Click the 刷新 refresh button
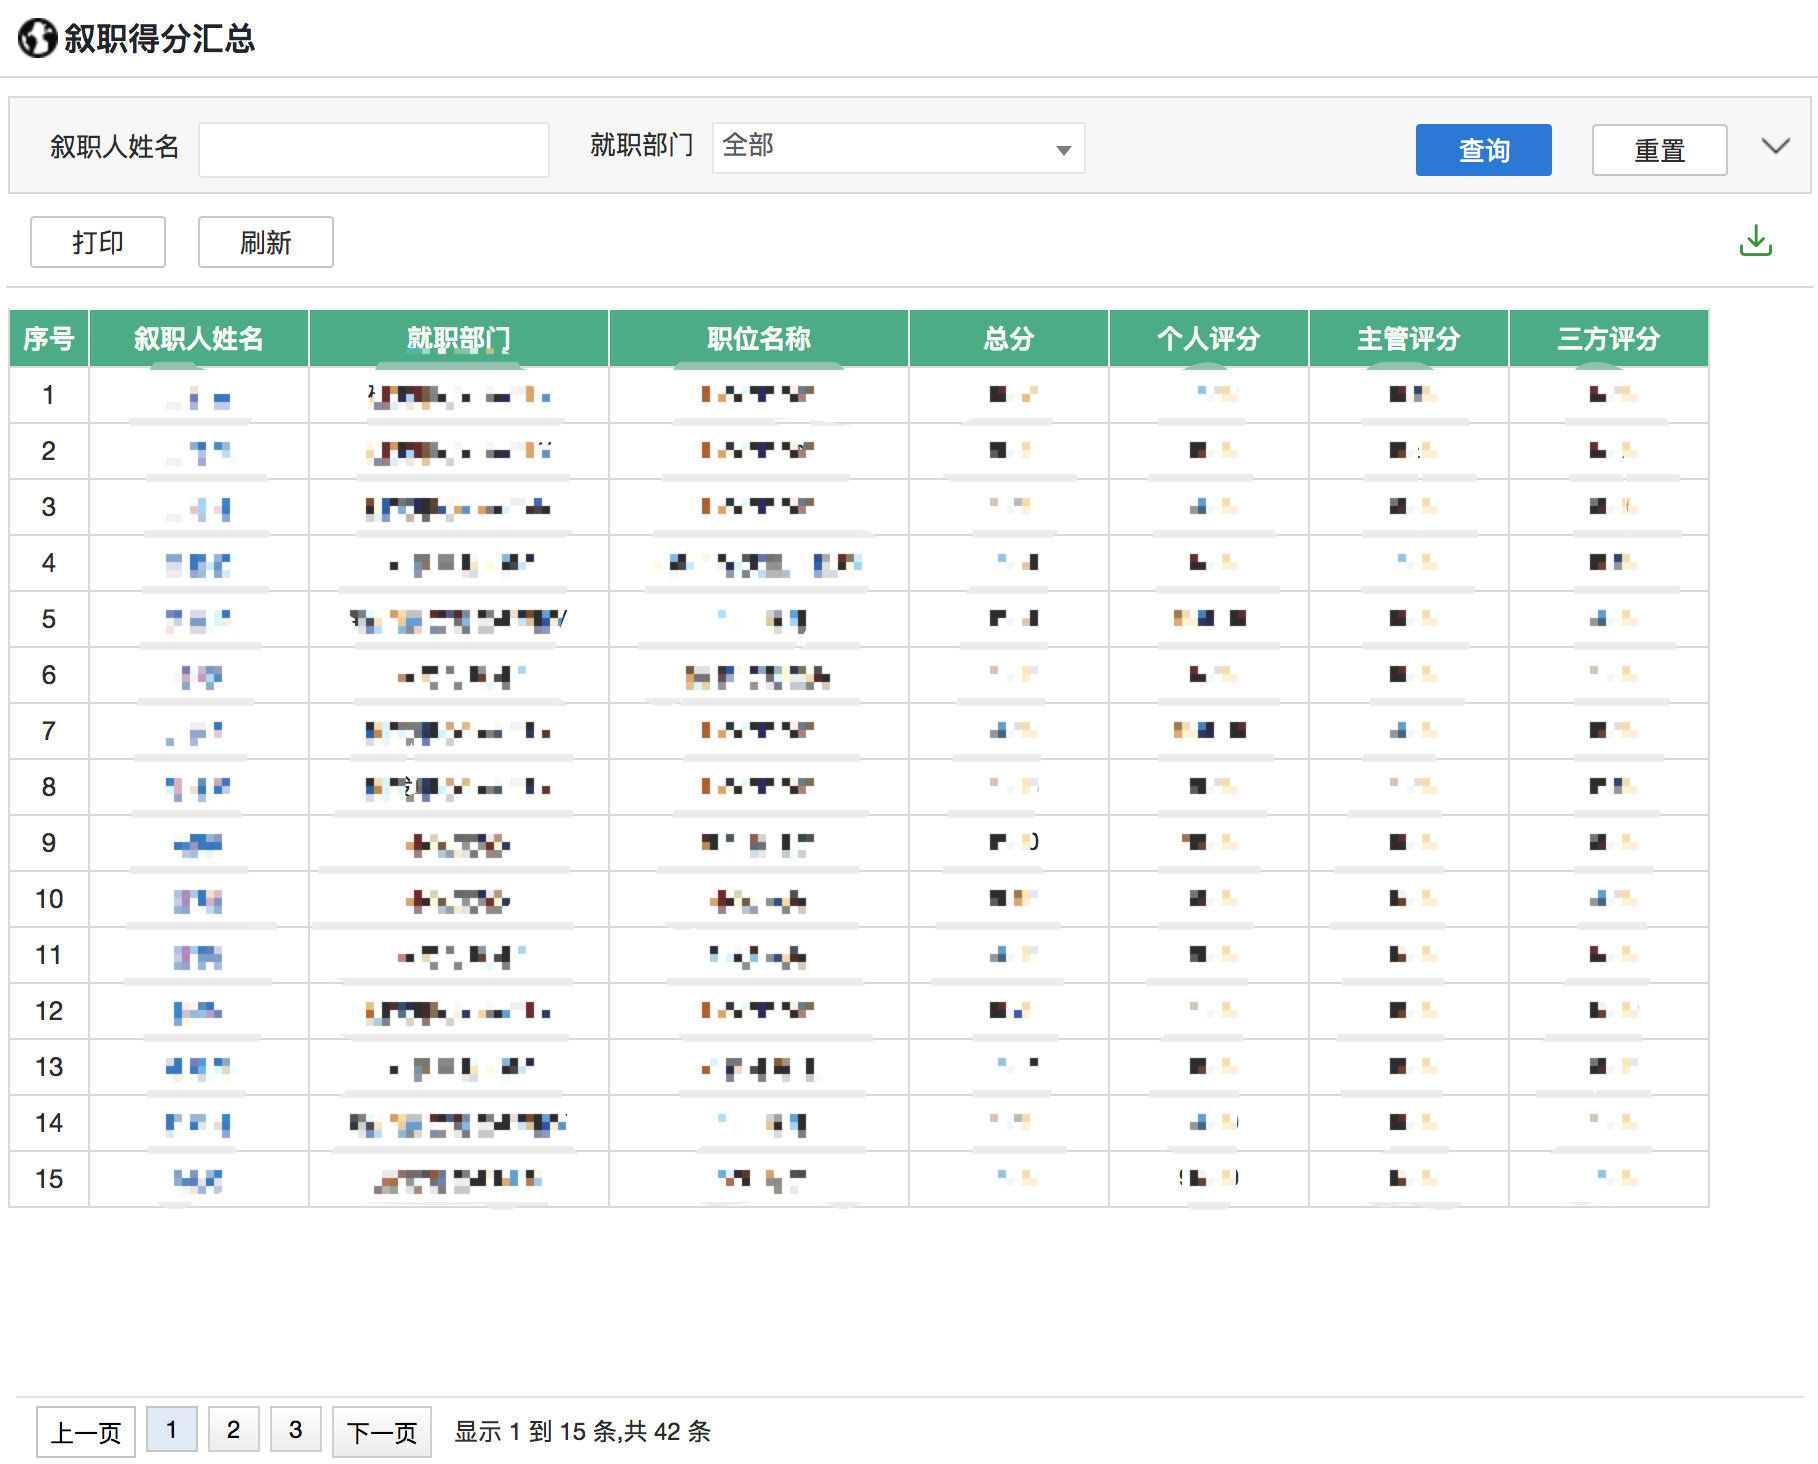Screen dimensions: 1818x1464 (265, 242)
